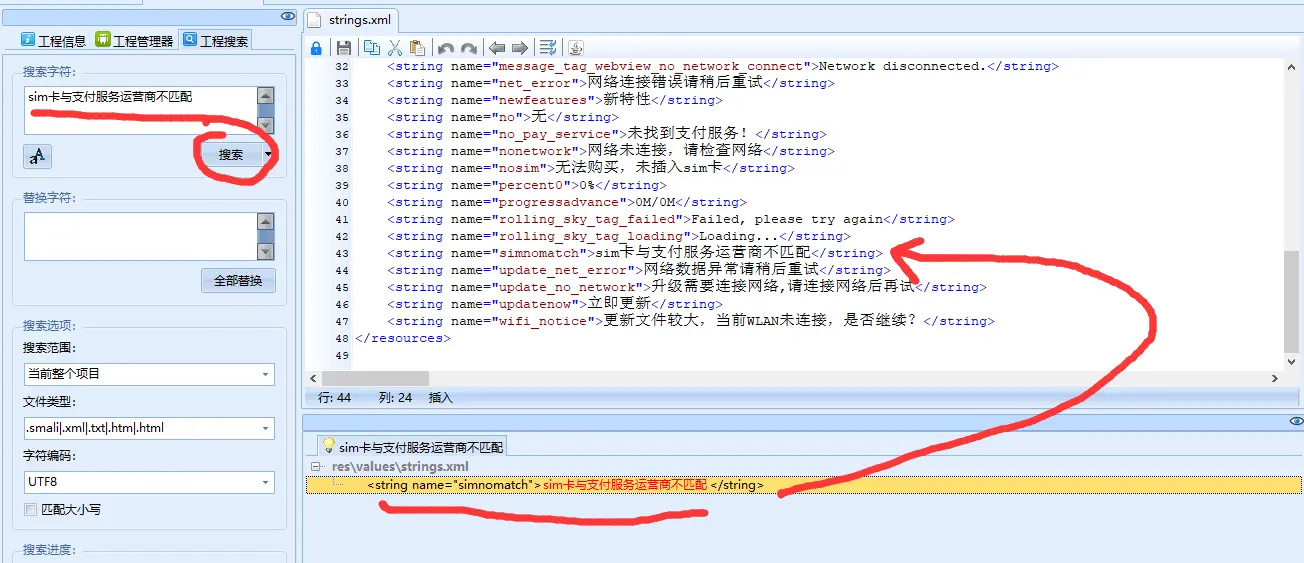Click the 全部替换 button

(x=238, y=281)
